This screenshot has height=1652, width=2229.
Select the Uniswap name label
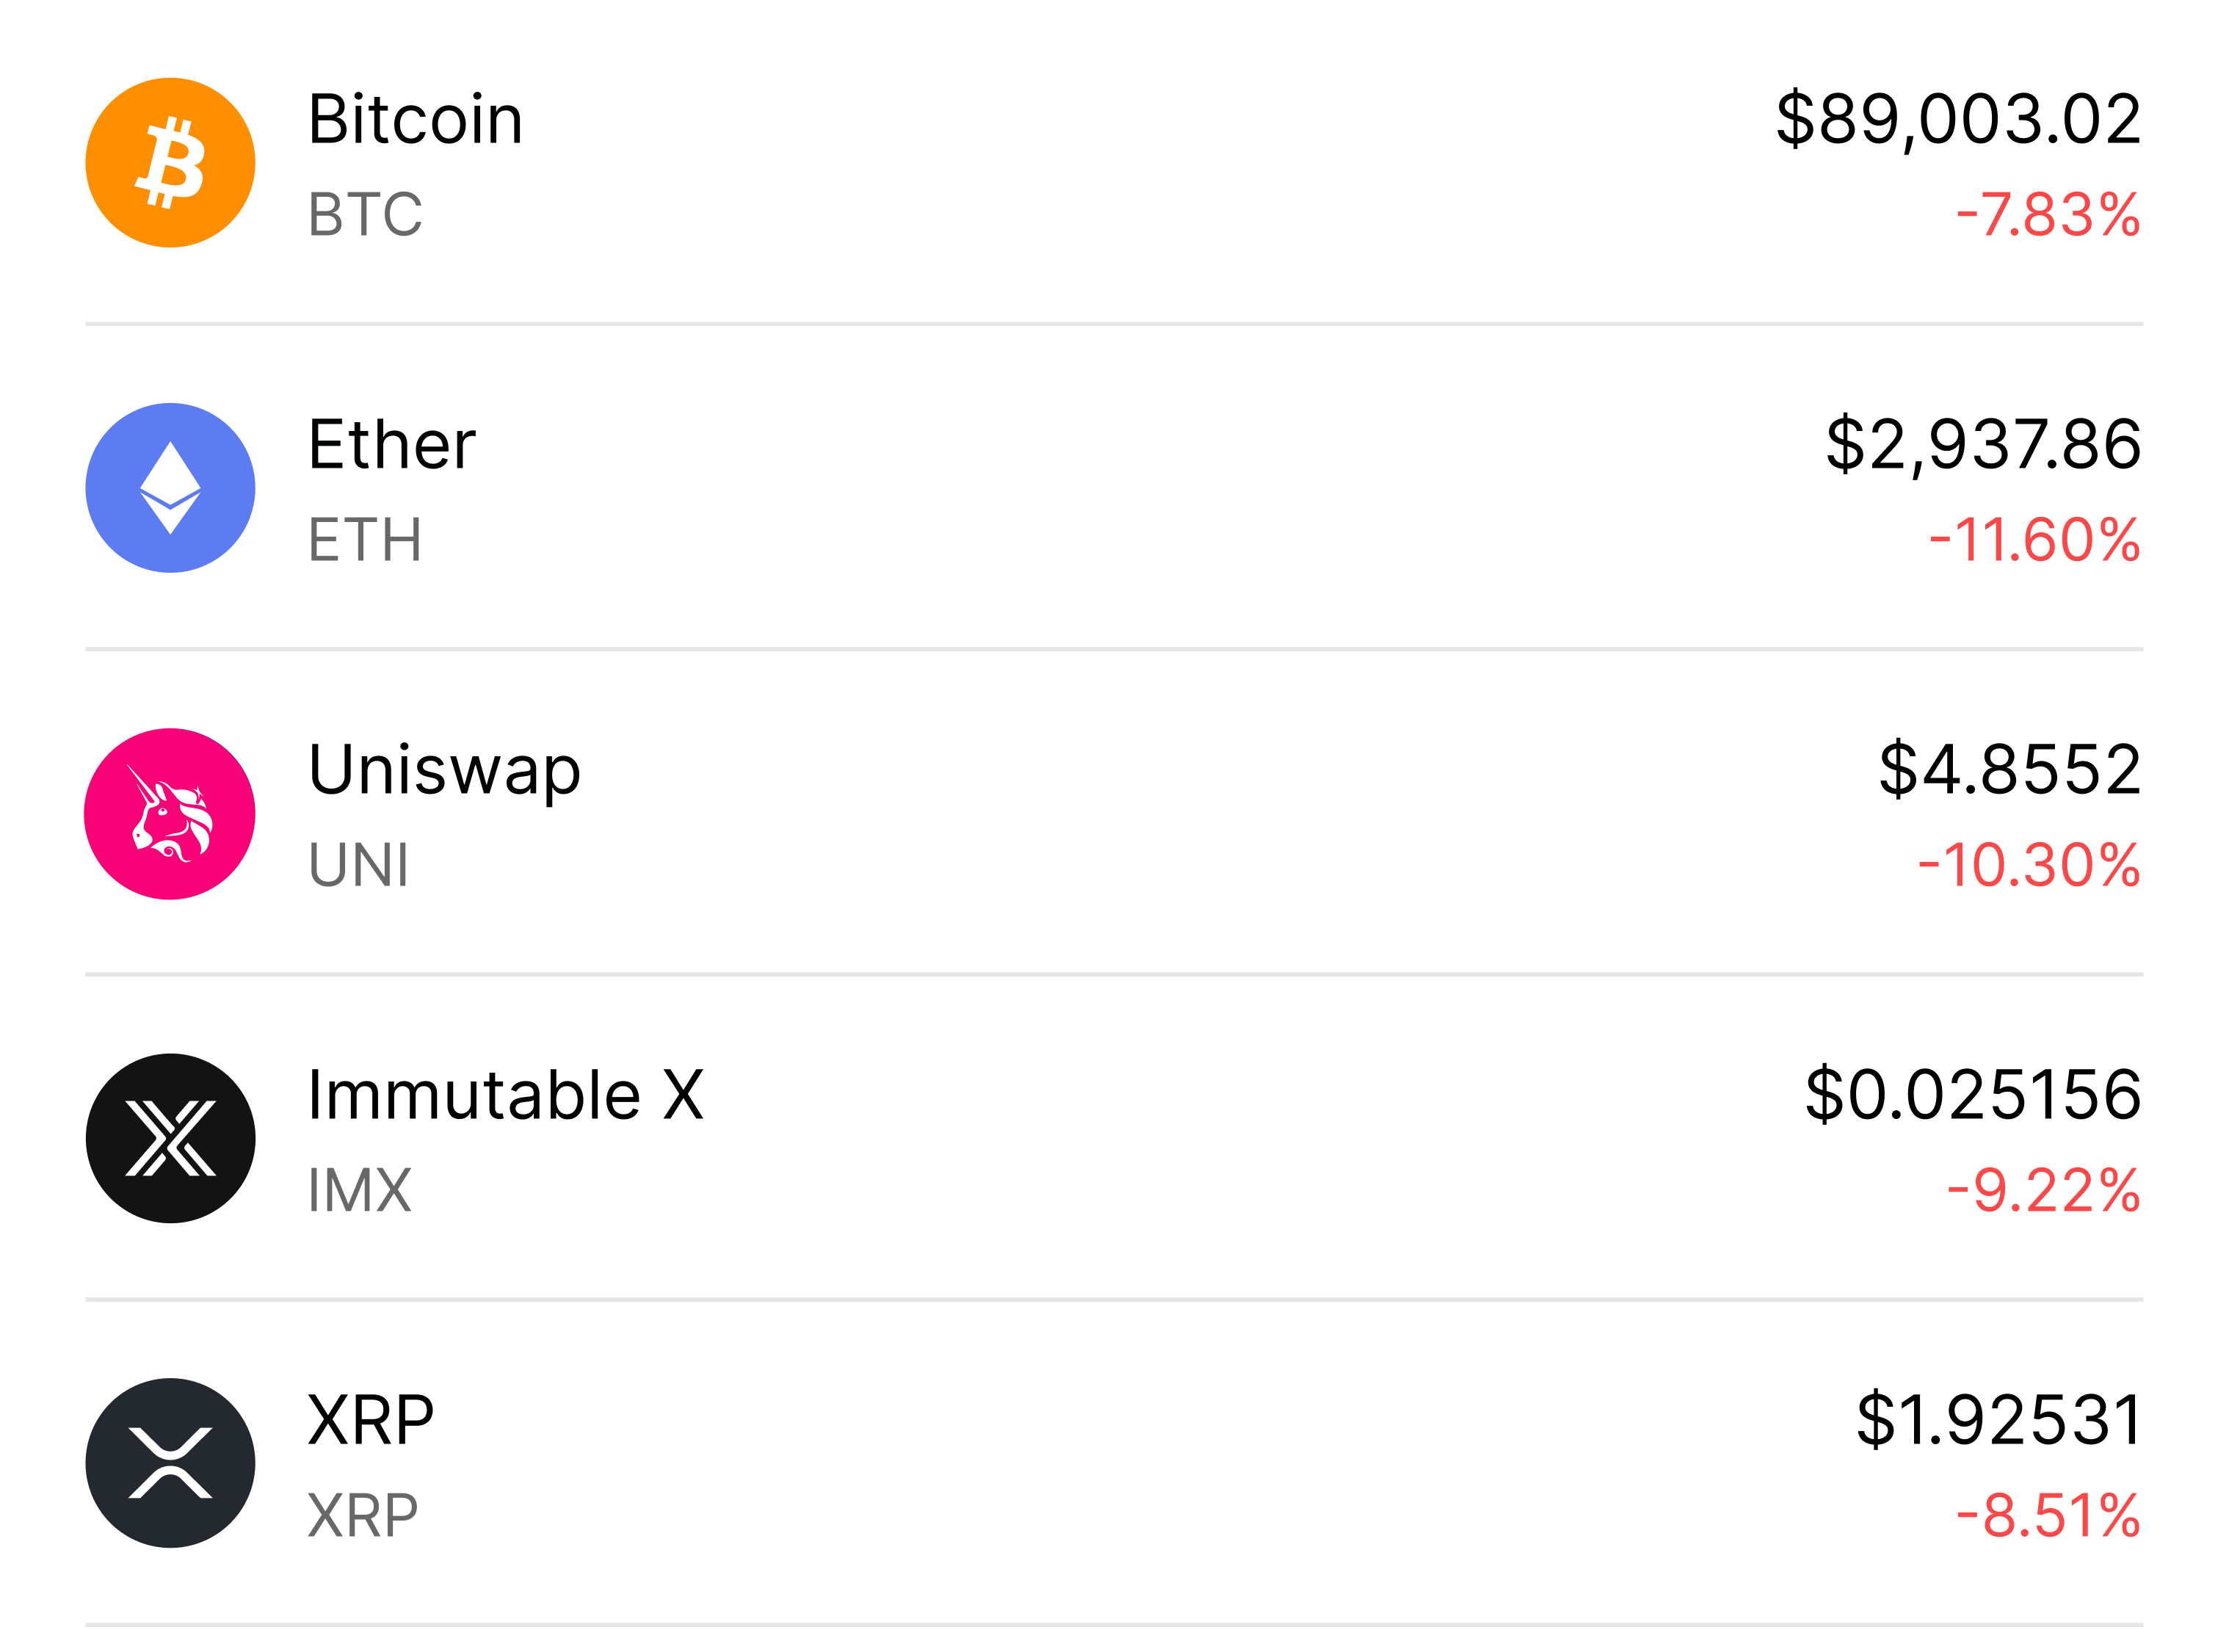[x=444, y=771]
